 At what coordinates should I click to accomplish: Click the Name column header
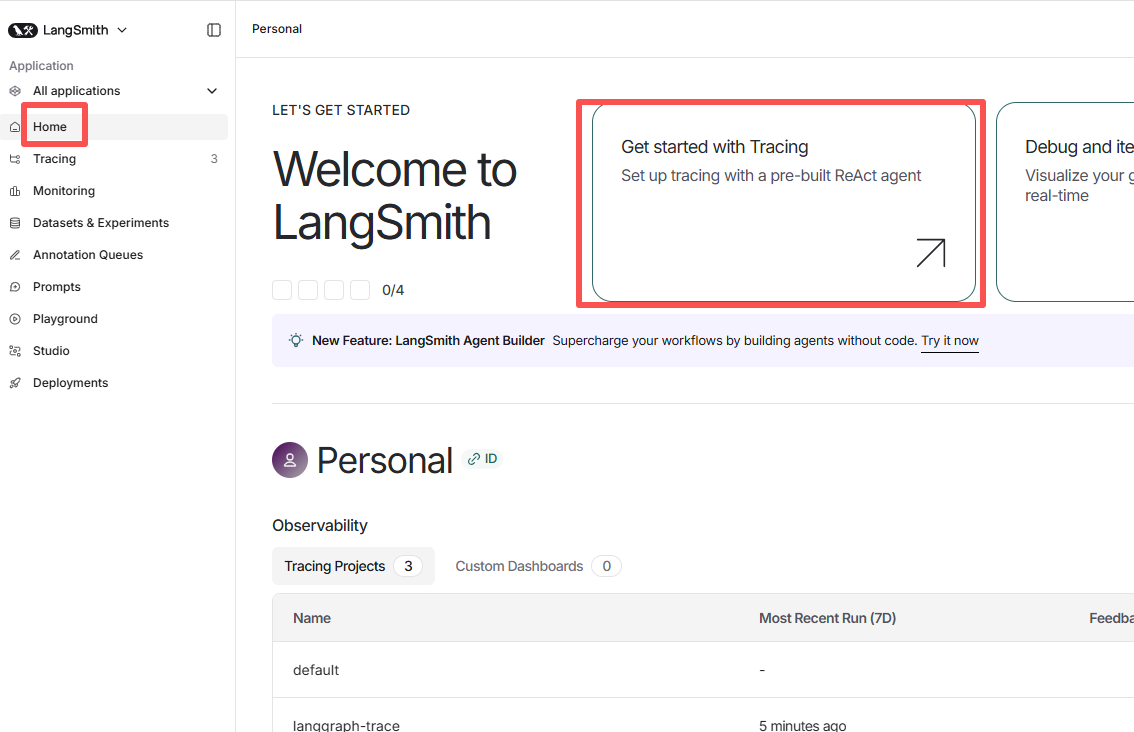[x=312, y=618]
